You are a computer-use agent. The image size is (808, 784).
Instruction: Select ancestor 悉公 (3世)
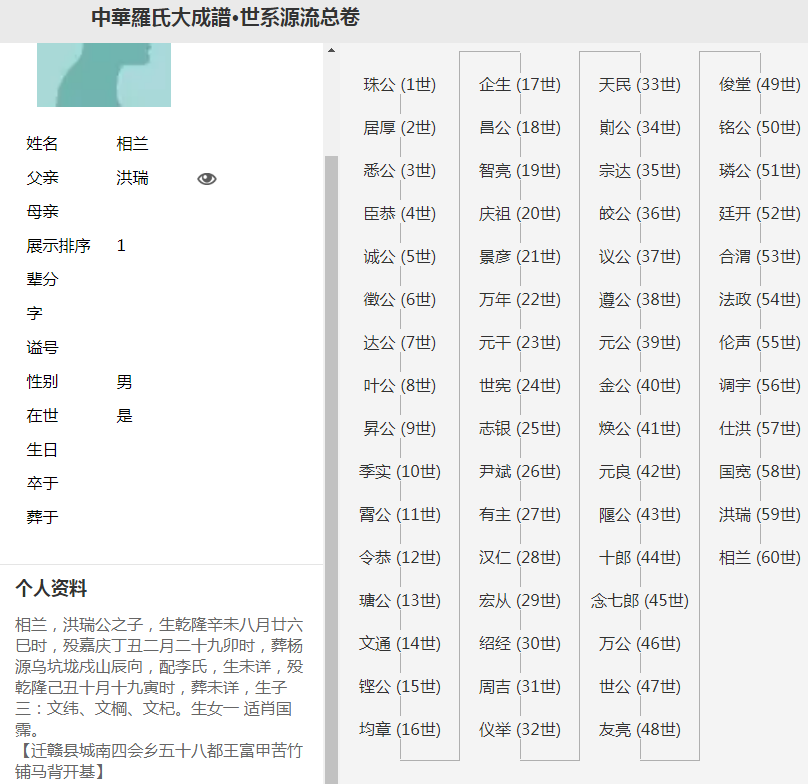click(399, 171)
